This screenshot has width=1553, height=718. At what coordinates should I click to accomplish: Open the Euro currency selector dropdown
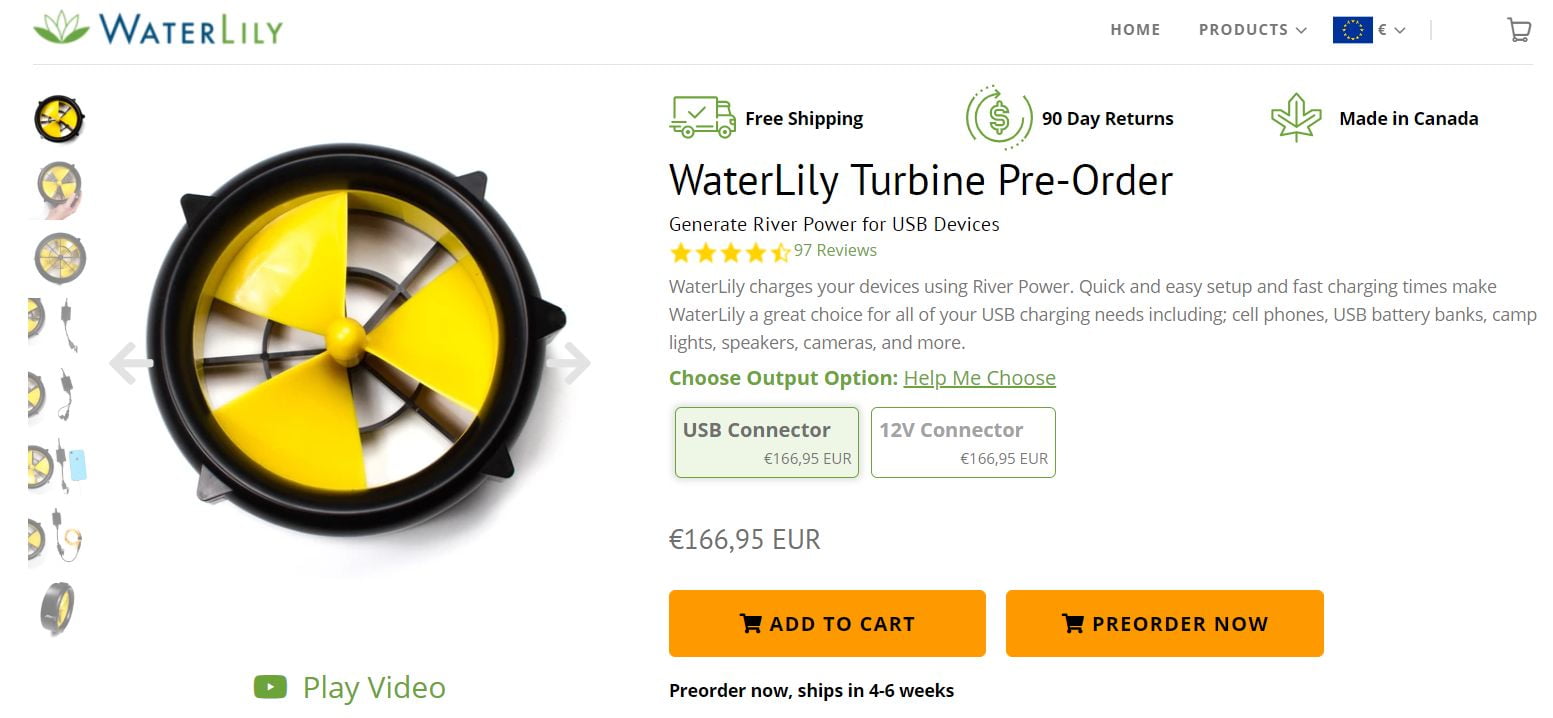tap(1369, 30)
